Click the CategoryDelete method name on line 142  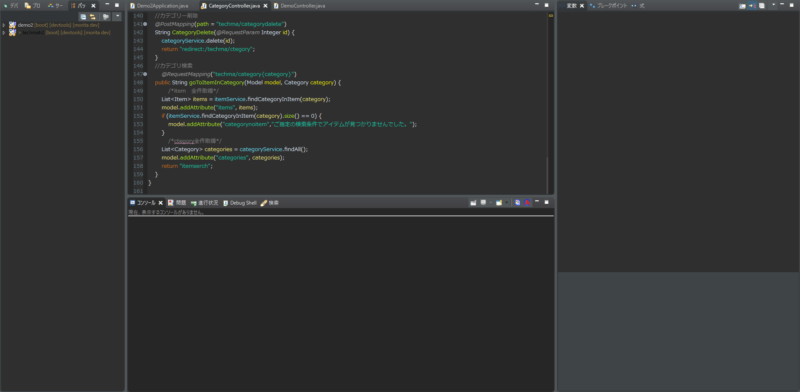coord(193,32)
